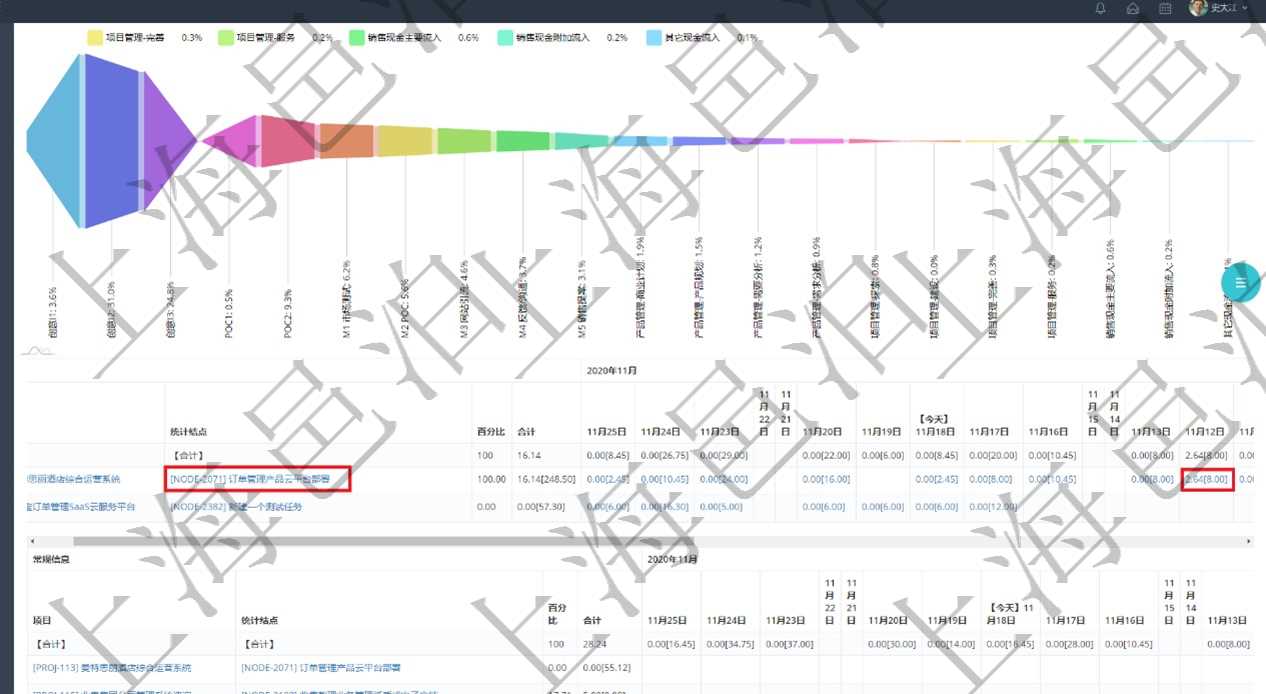1266x694 pixels.
Task: Click the 2.64[8.00] value under 11月12日
Action: [1205, 480]
